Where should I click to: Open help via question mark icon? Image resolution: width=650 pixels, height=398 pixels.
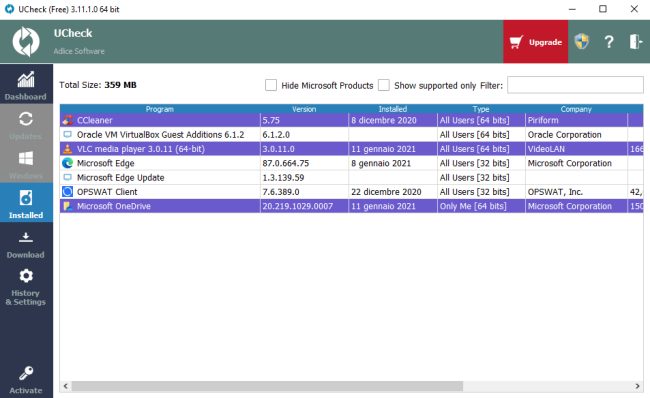pos(609,42)
